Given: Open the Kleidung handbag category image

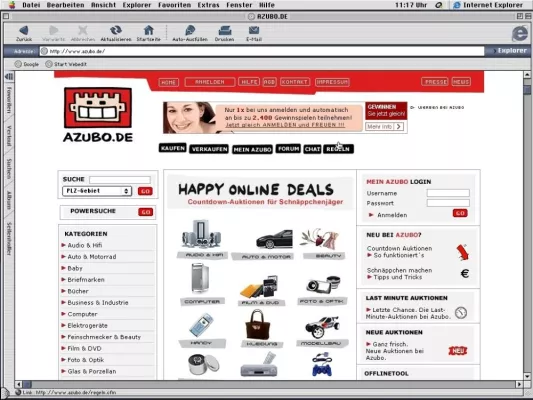Looking at the screenshot, I should [x=258, y=325].
